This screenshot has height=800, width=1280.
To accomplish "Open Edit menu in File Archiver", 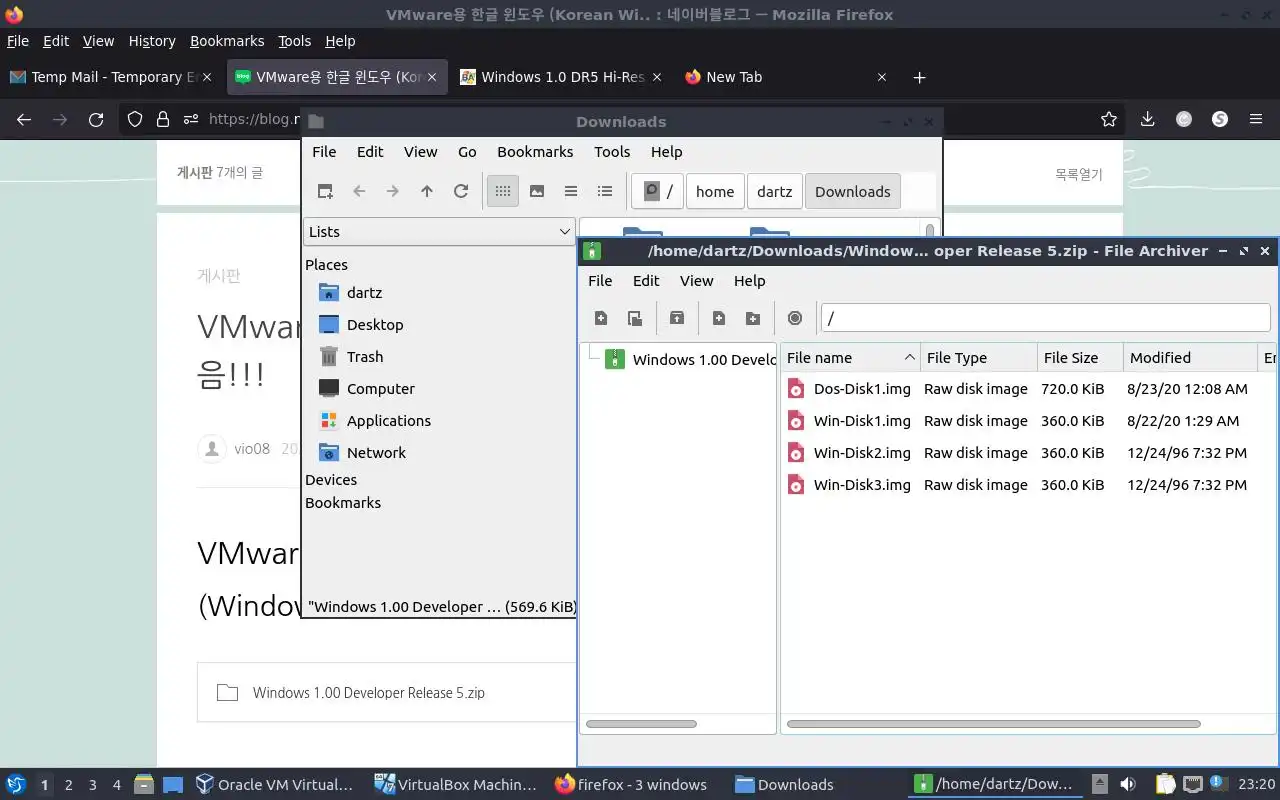I will click(646, 281).
